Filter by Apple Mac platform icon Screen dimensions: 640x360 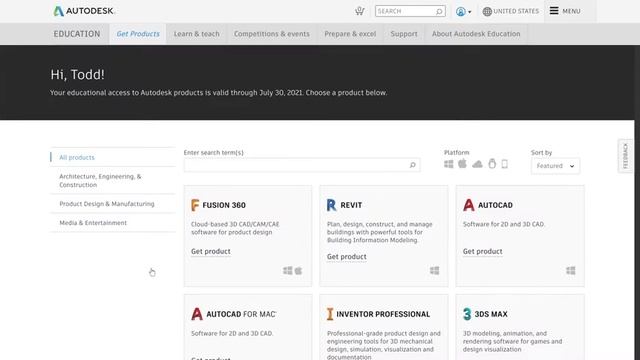tap(462, 164)
